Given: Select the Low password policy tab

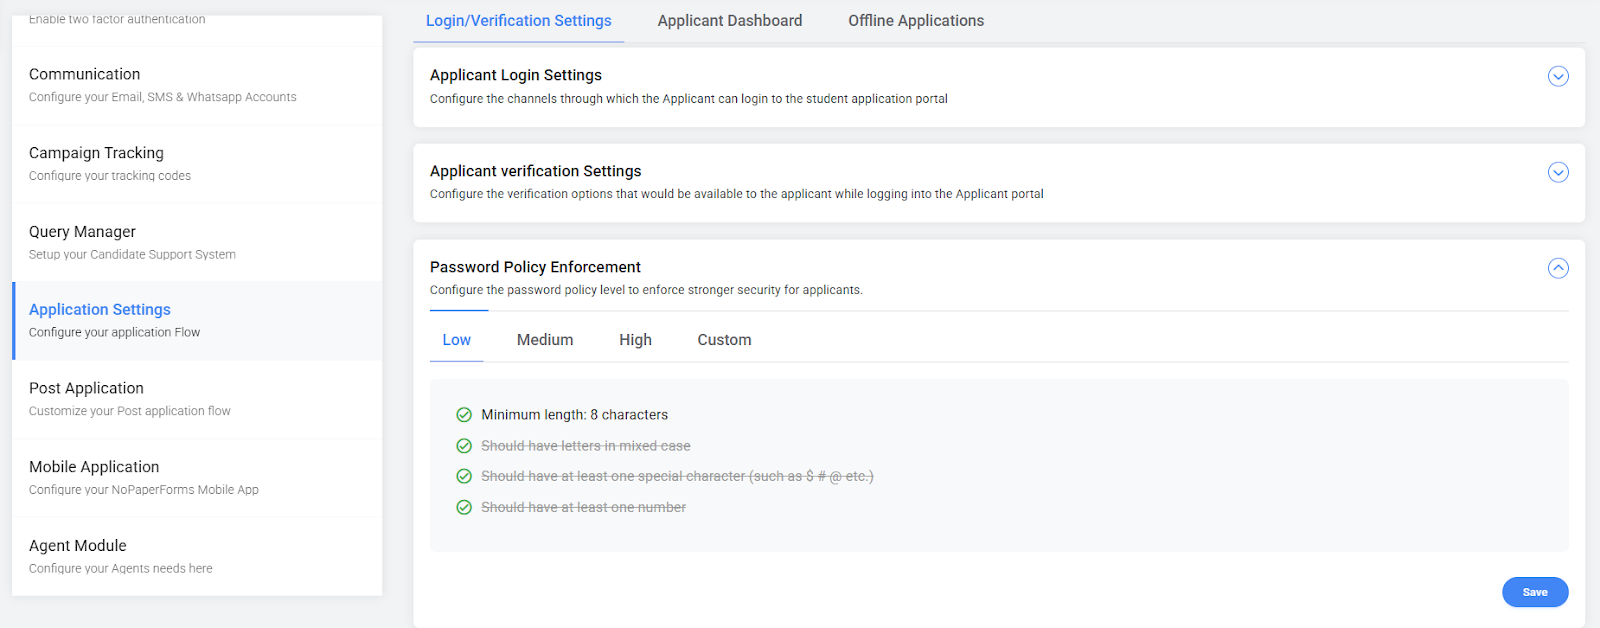Looking at the screenshot, I should coord(456,340).
